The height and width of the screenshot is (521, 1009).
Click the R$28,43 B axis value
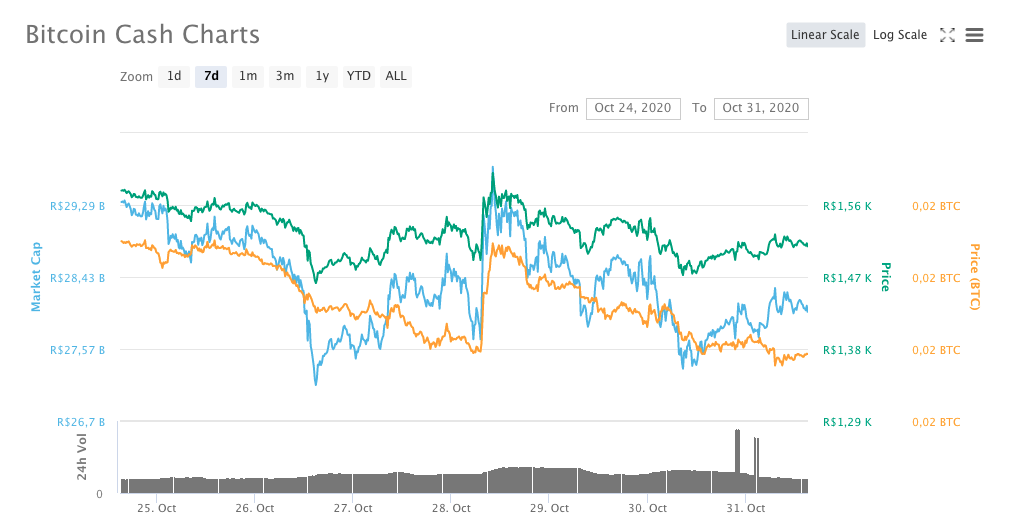coord(77,279)
